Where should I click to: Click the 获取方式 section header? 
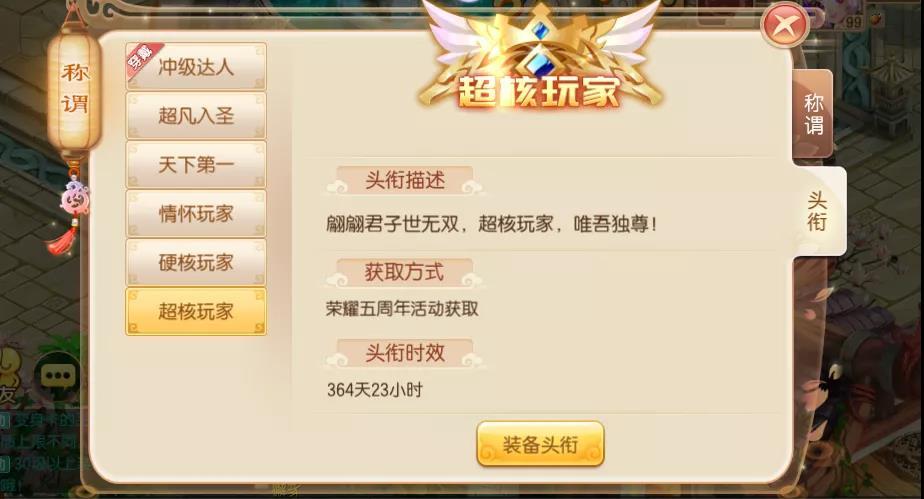(404, 272)
